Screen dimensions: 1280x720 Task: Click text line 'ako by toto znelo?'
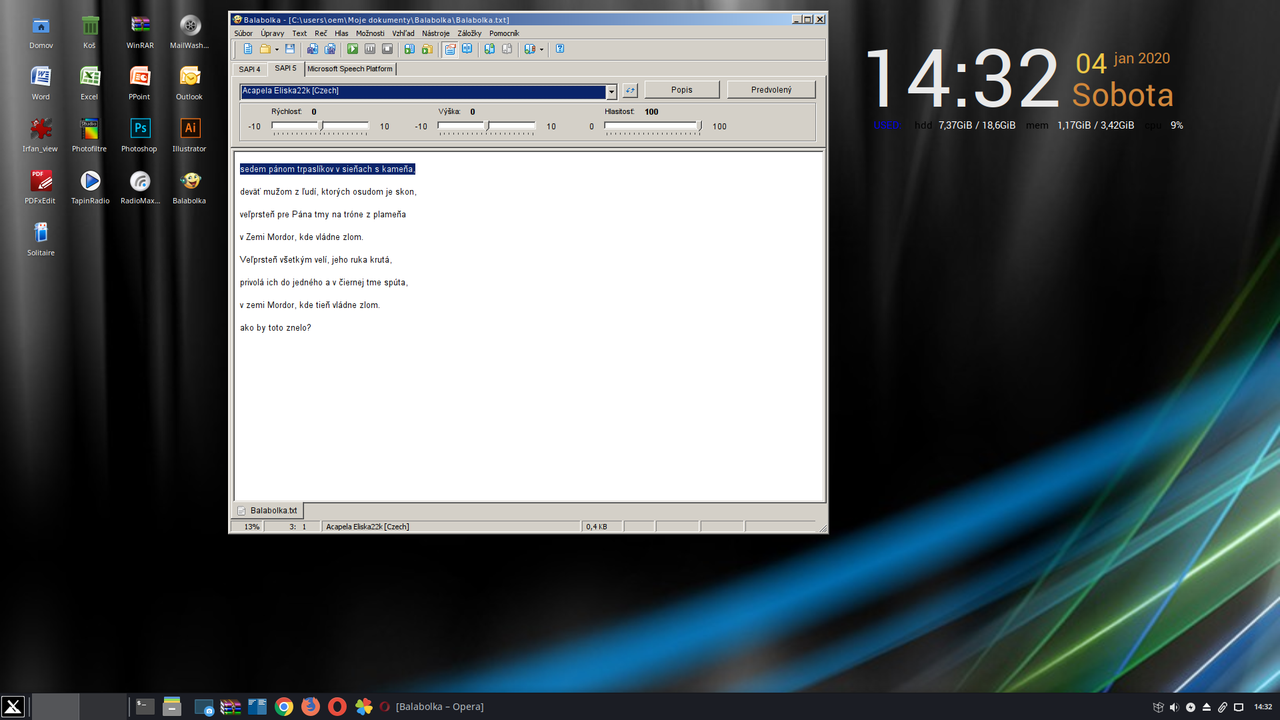click(x=275, y=328)
